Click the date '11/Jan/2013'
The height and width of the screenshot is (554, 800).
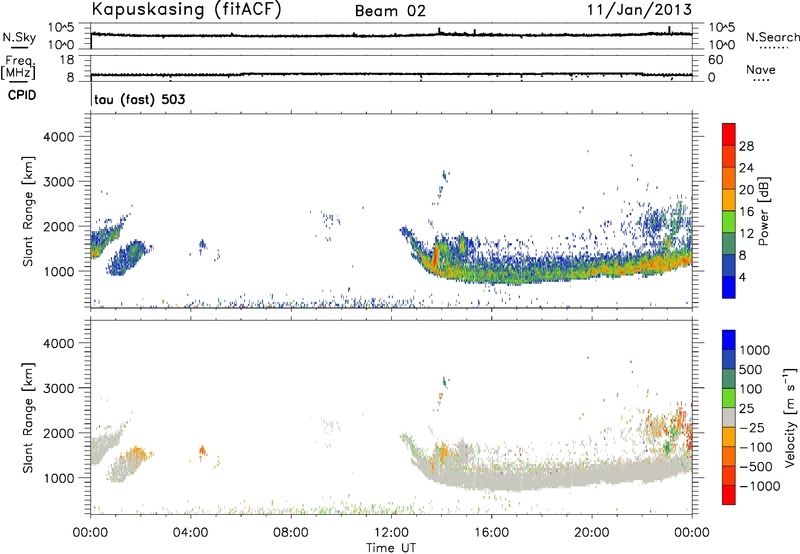(639, 10)
